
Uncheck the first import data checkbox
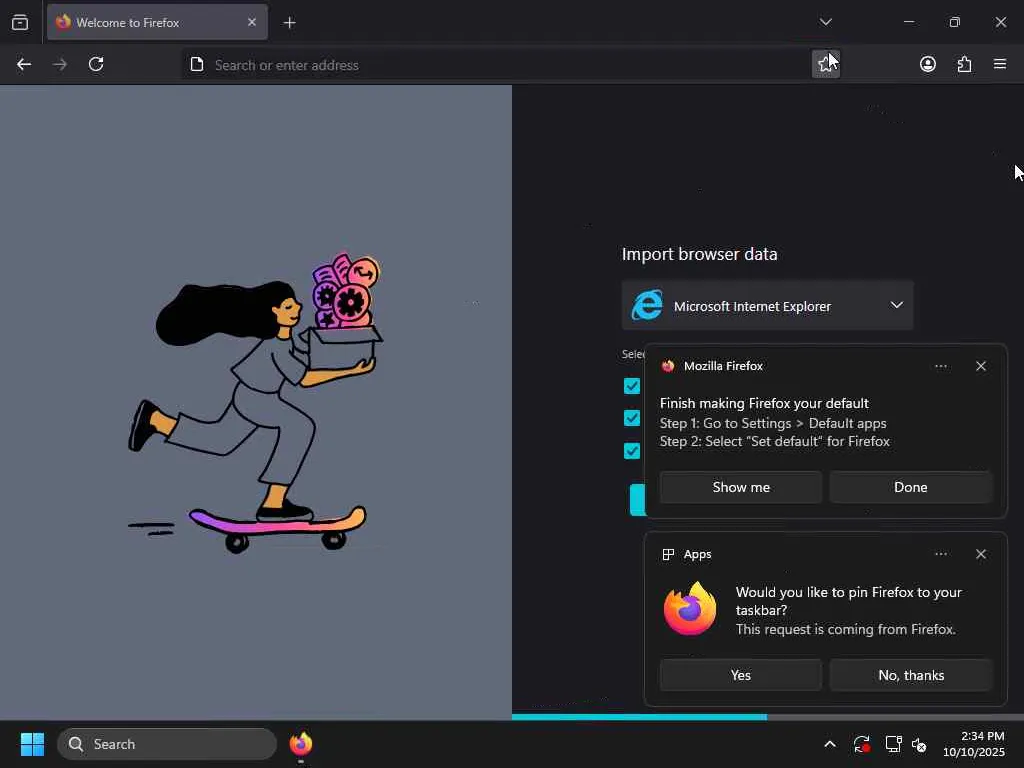click(632, 386)
